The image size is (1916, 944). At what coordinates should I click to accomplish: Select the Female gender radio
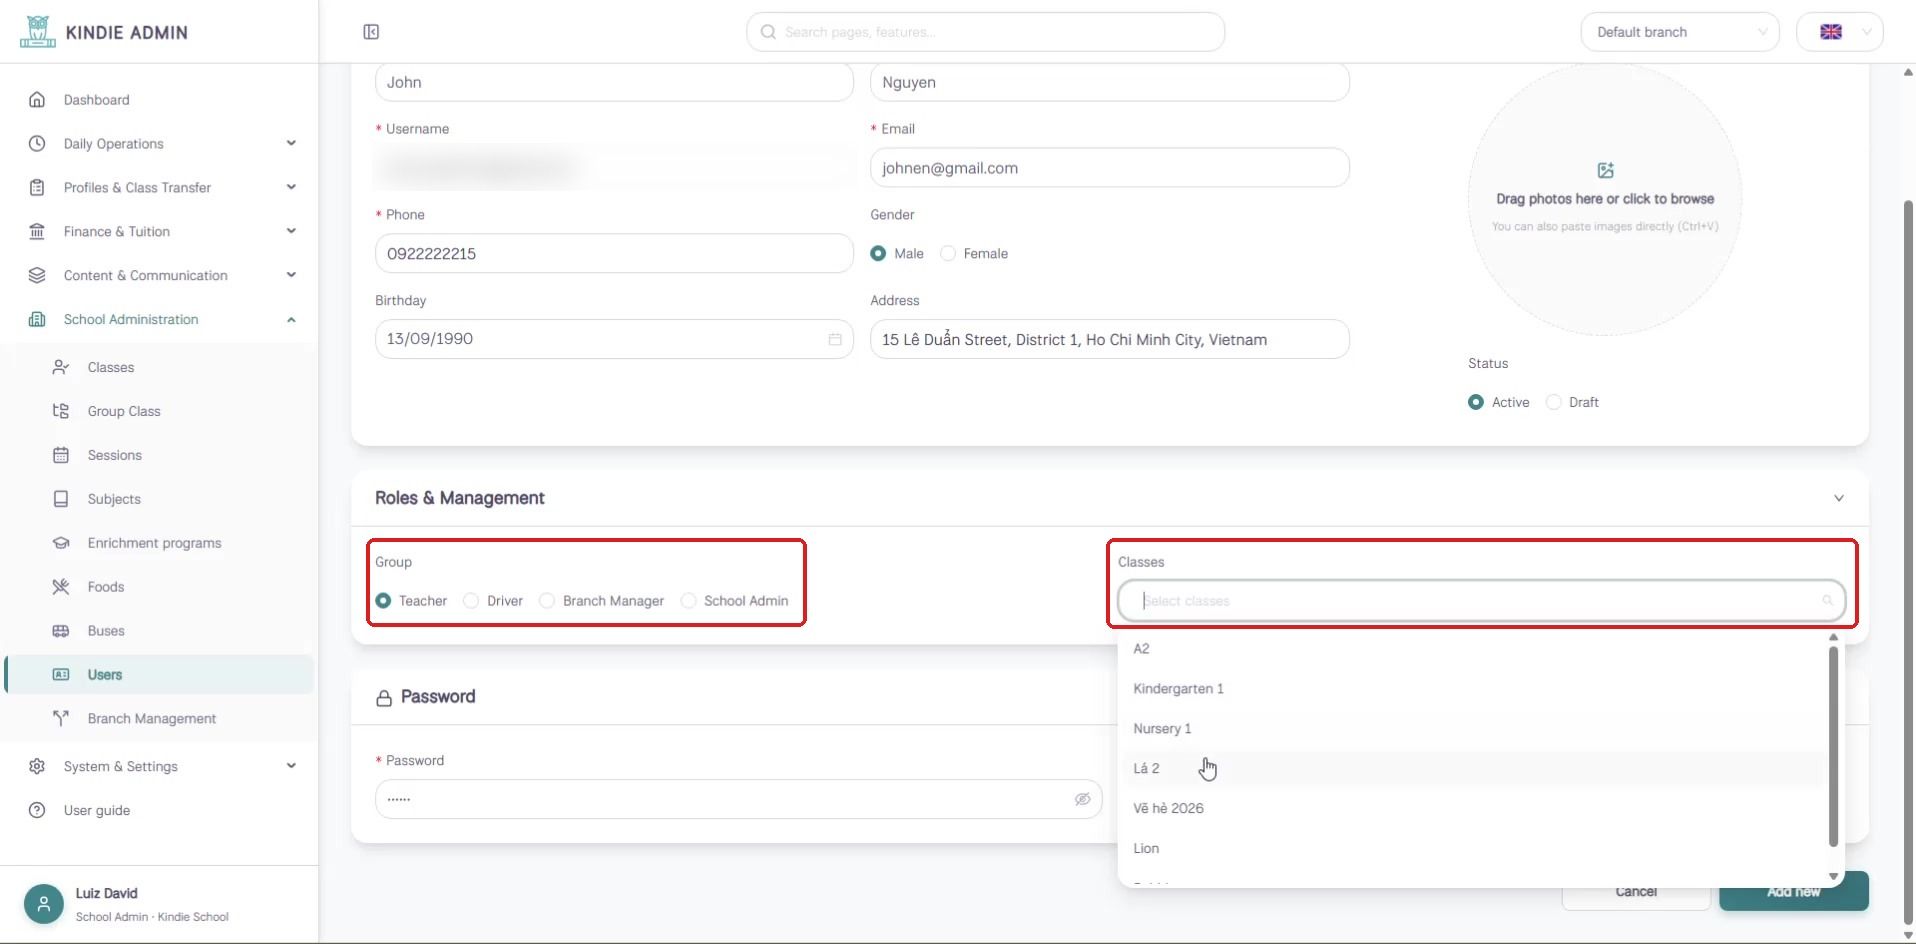[948, 254]
